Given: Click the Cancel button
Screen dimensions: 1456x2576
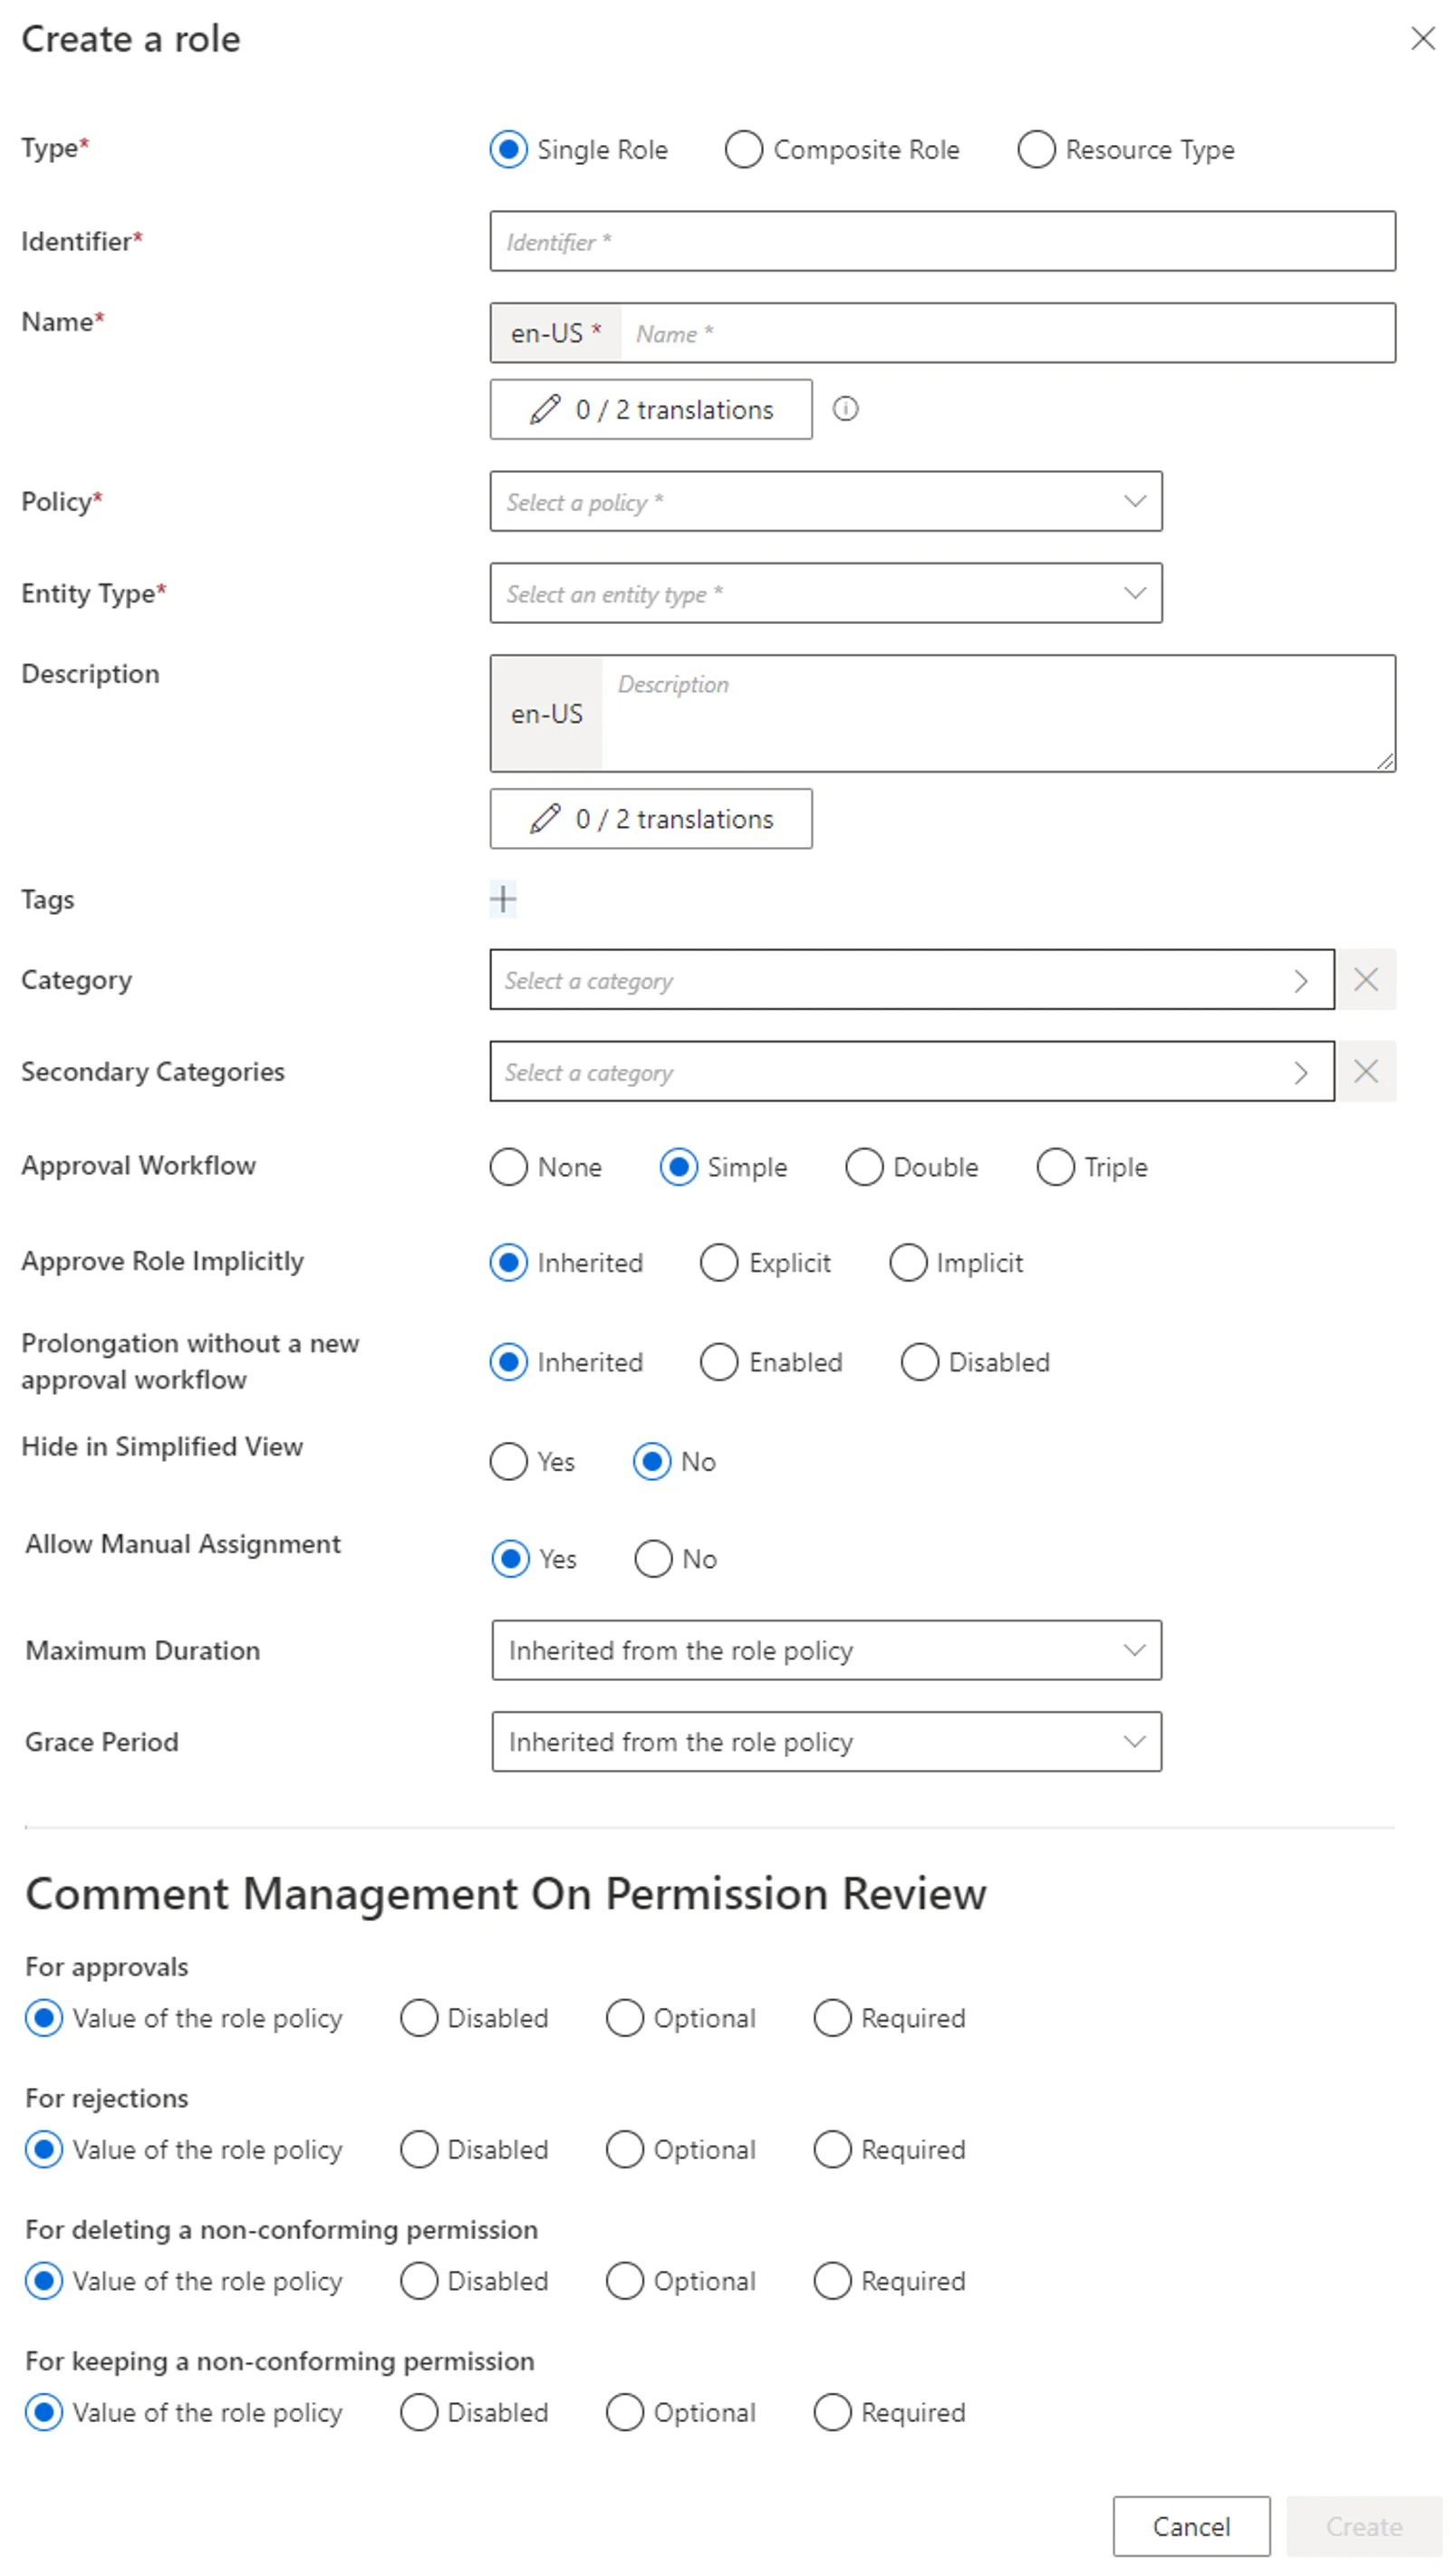Looking at the screenshot, I should tap(1191, 2526).
